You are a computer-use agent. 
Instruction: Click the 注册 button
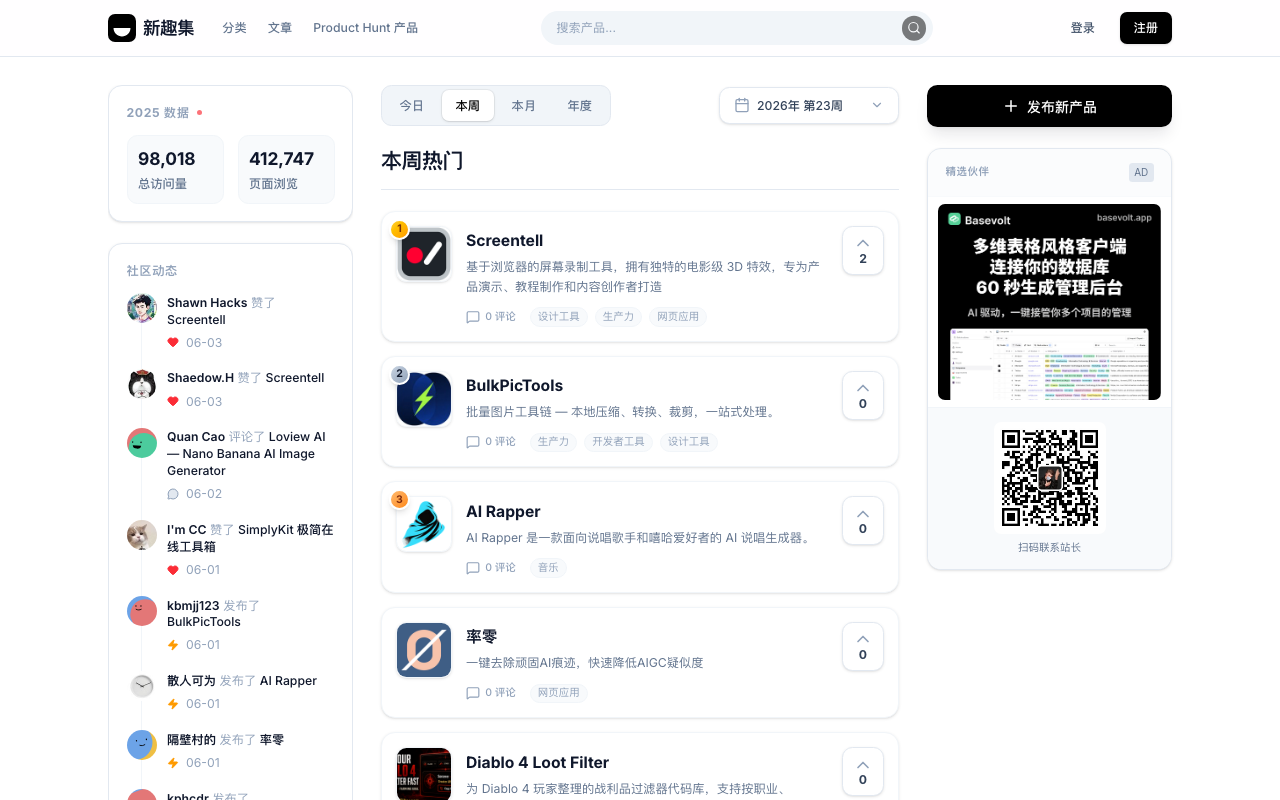coord(1146,28)
